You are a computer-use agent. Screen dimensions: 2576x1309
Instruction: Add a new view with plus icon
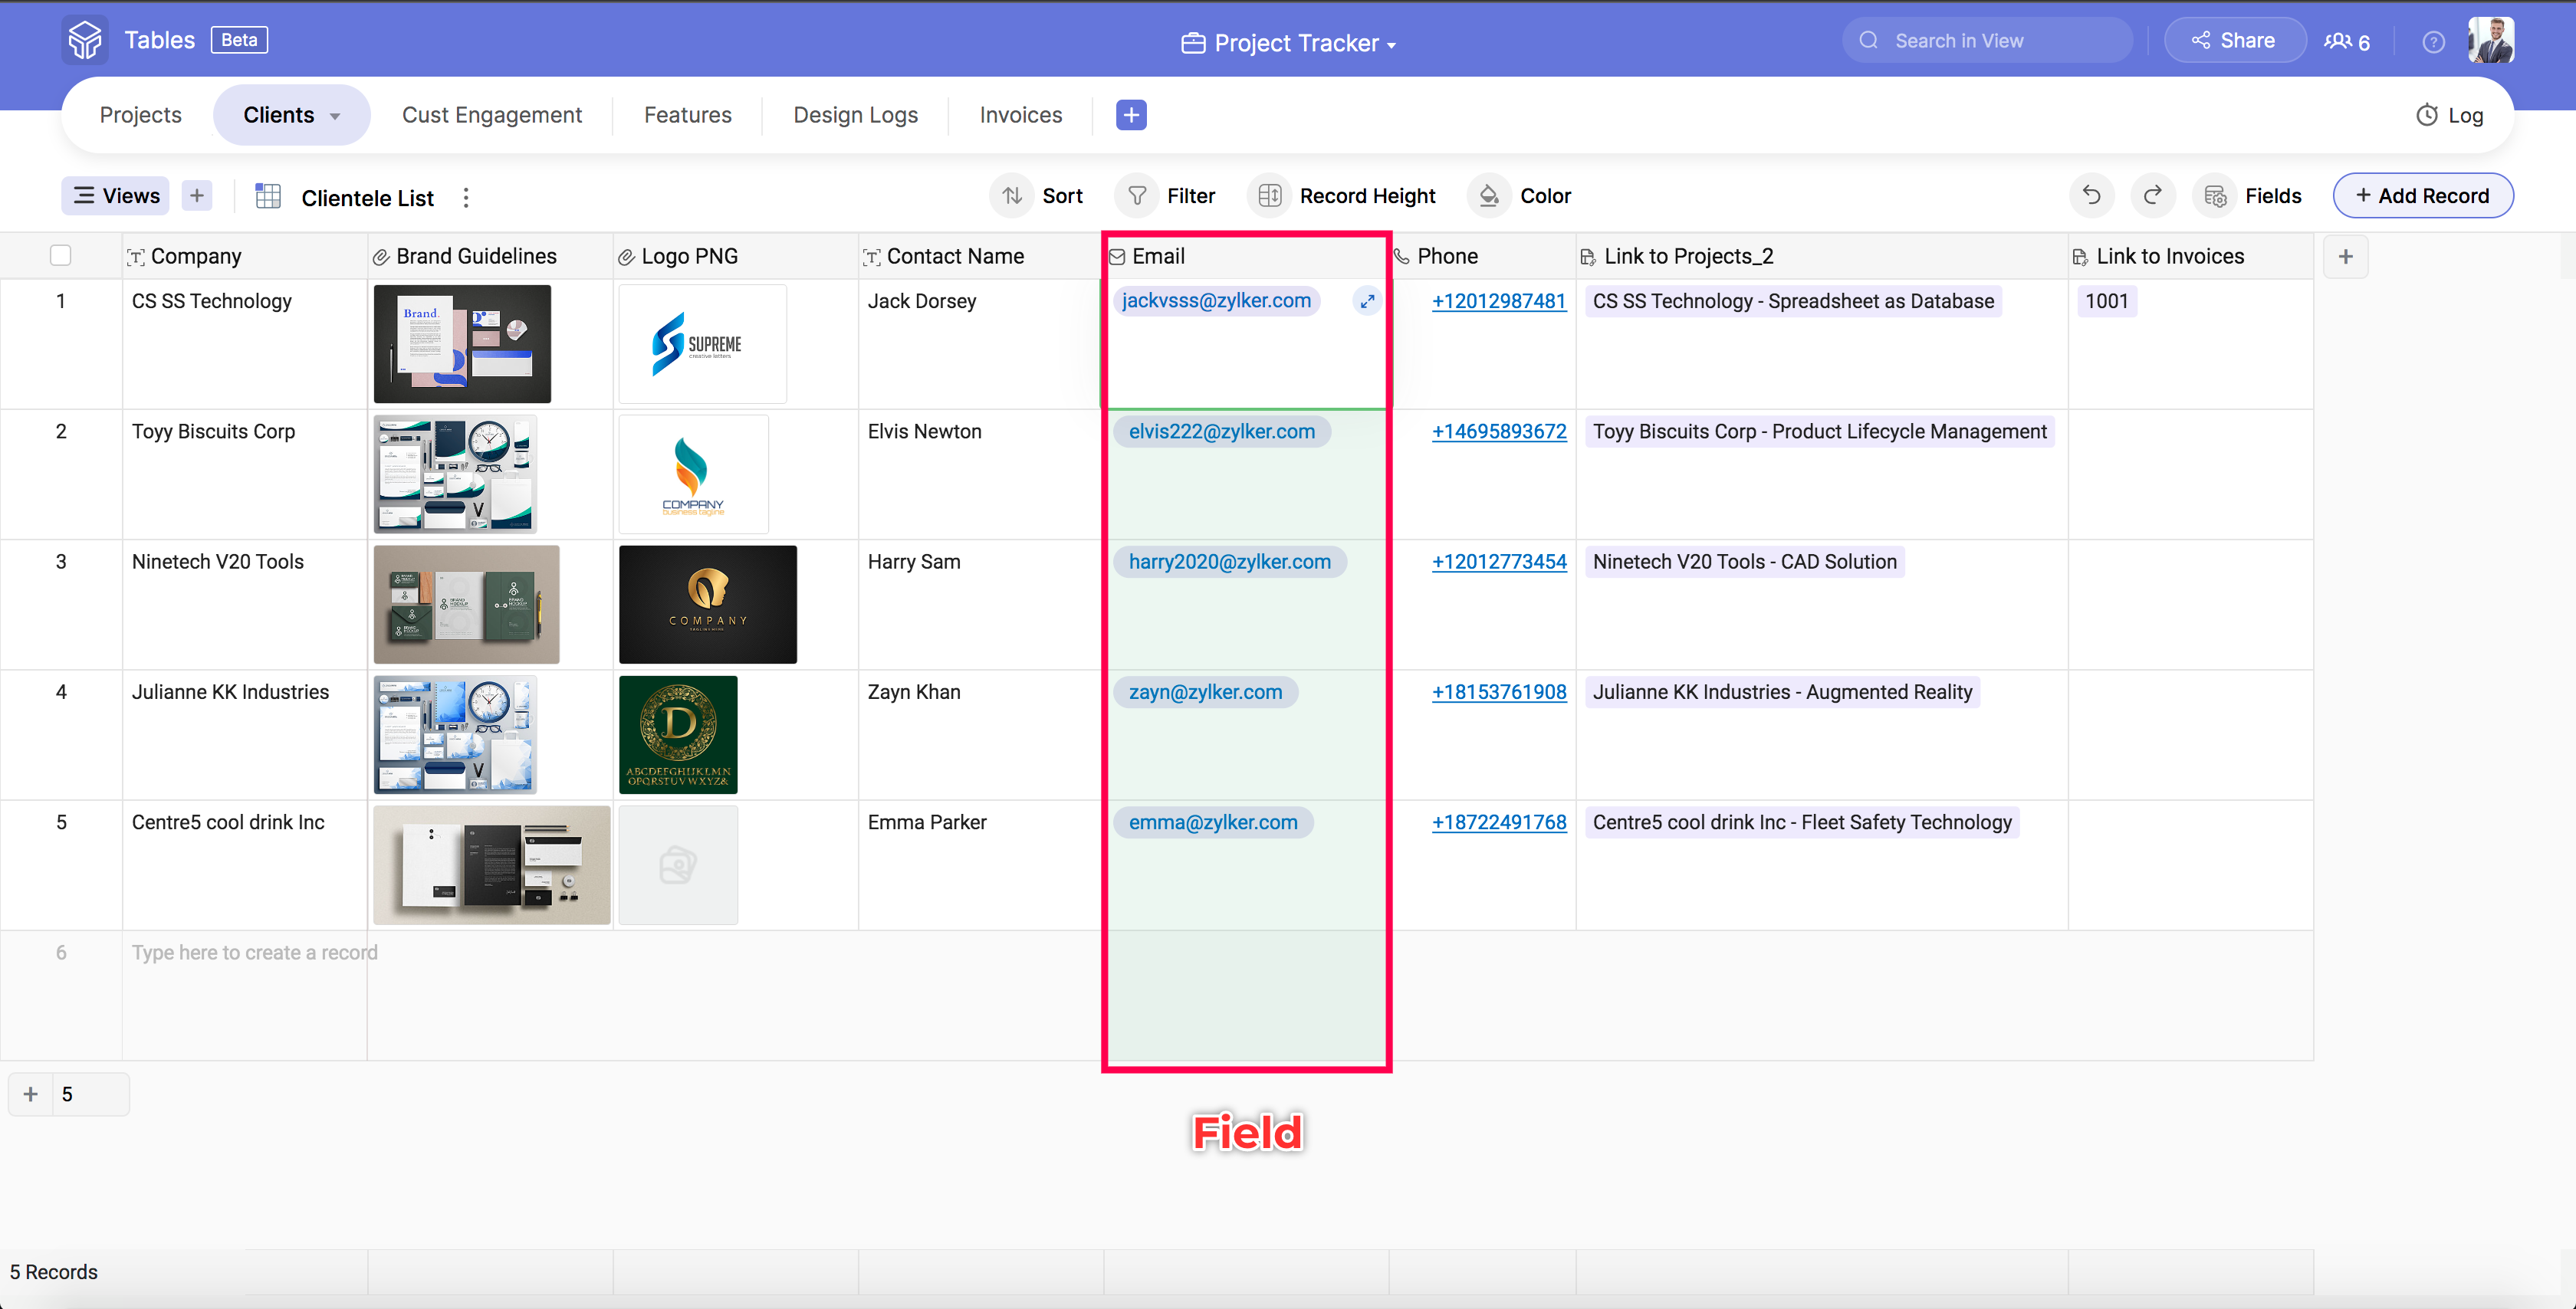point(197,196)
